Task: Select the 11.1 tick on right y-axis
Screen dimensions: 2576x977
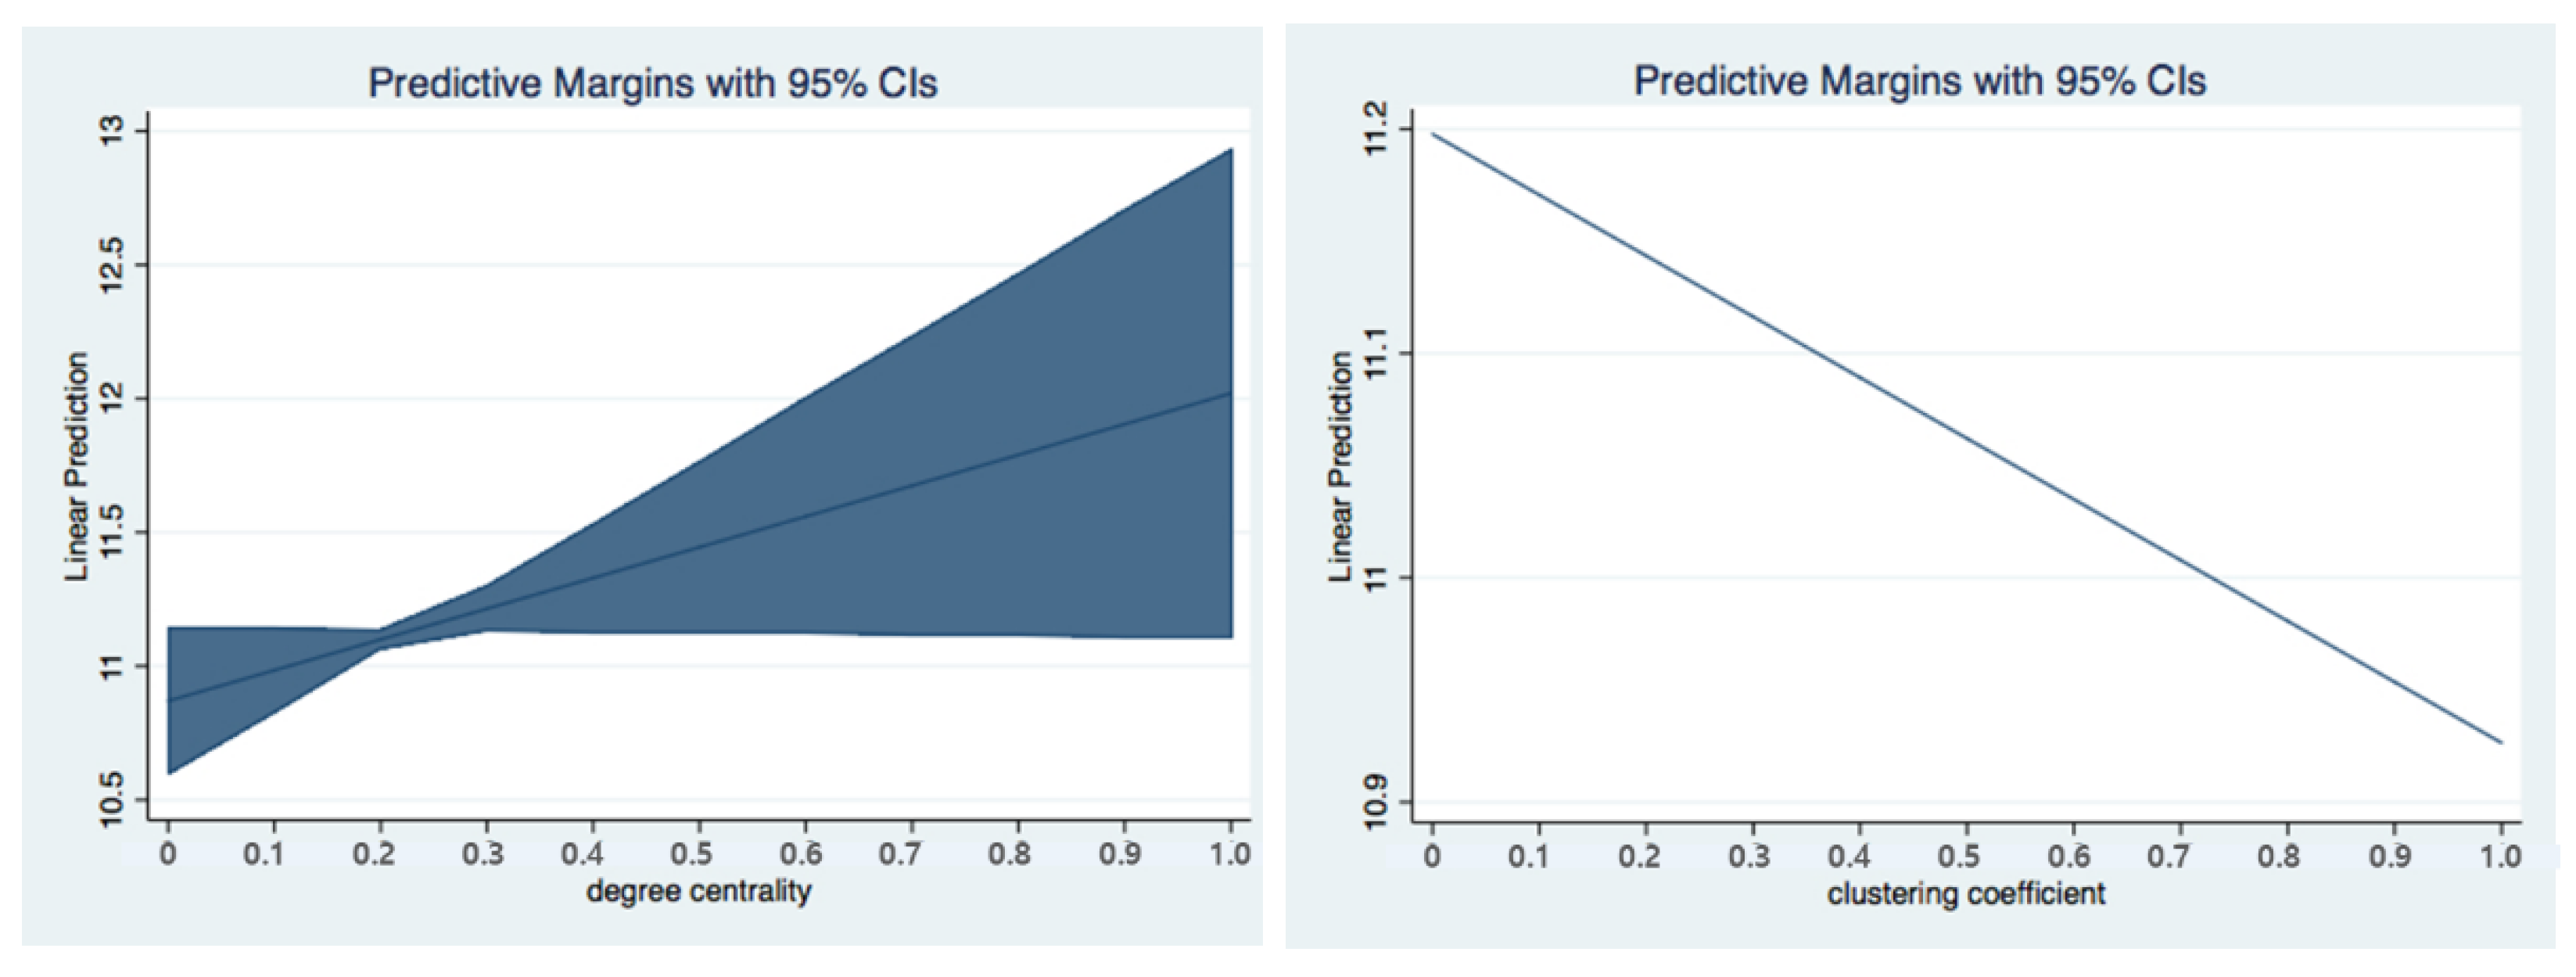Action: tap(1376, 353)
